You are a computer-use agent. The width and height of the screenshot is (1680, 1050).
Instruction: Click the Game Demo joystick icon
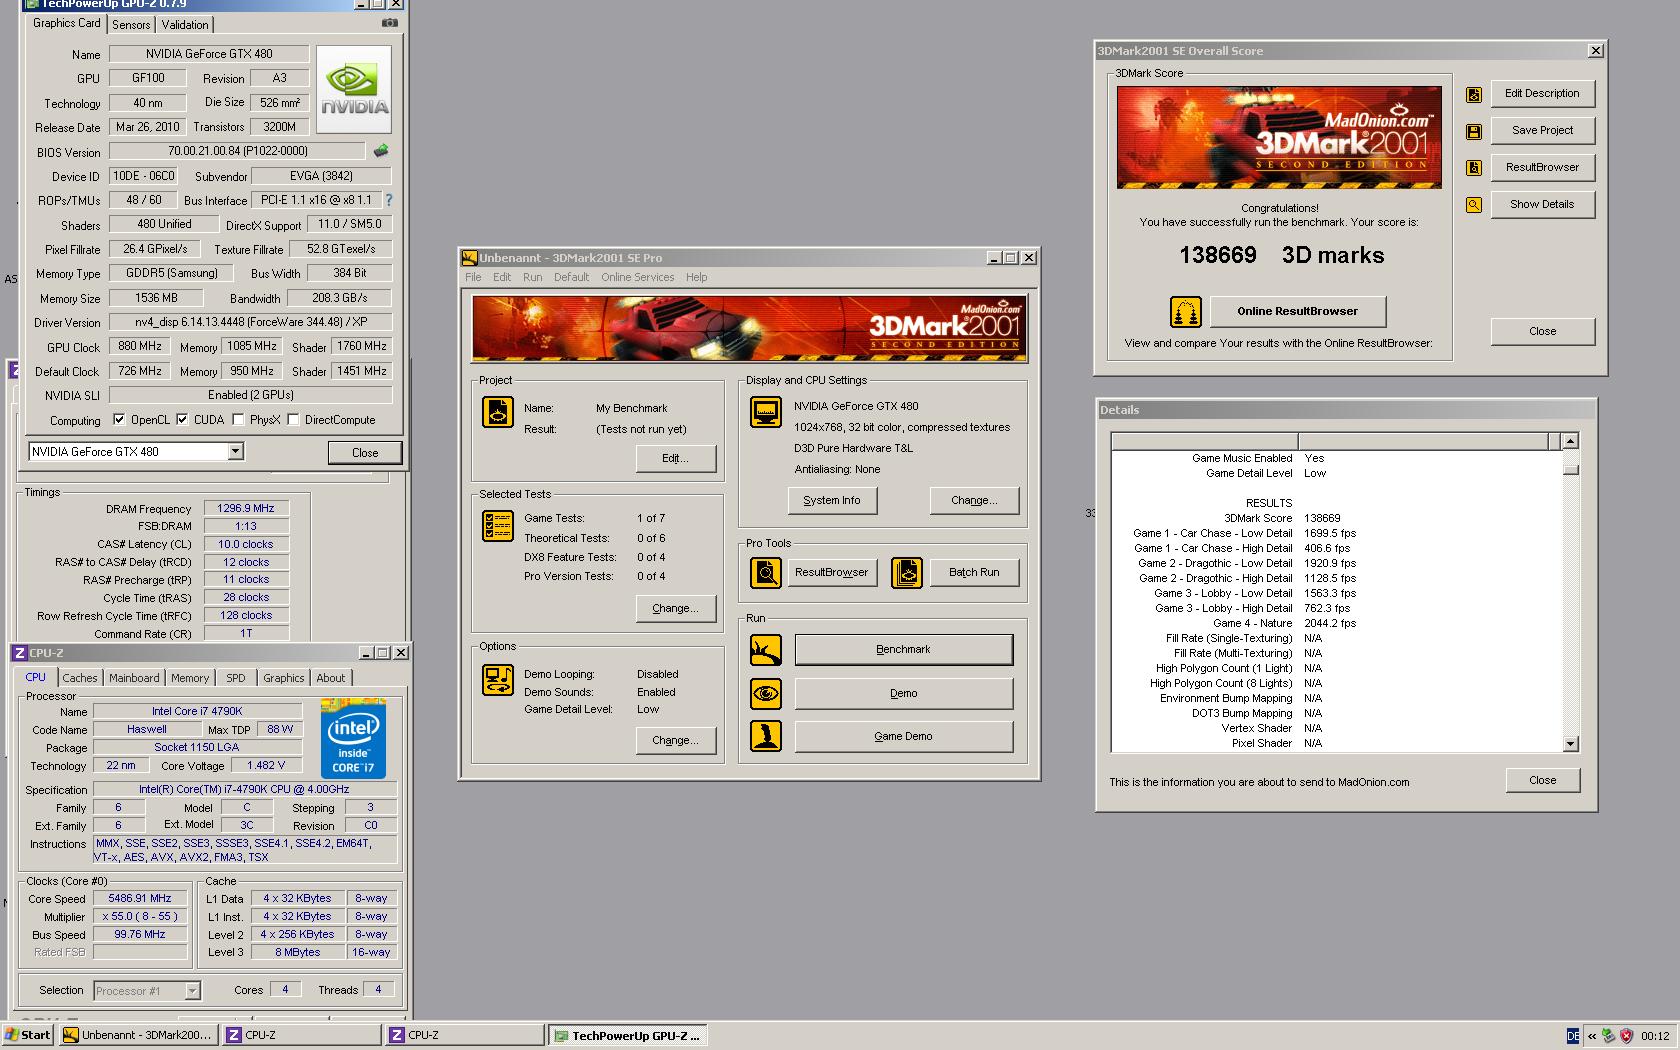(766, 736)
